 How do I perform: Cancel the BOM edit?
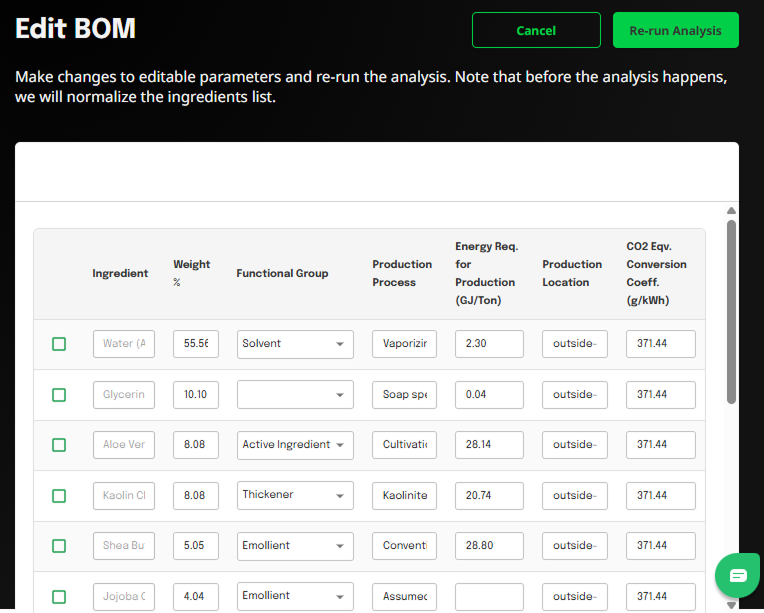click(536, 30)
